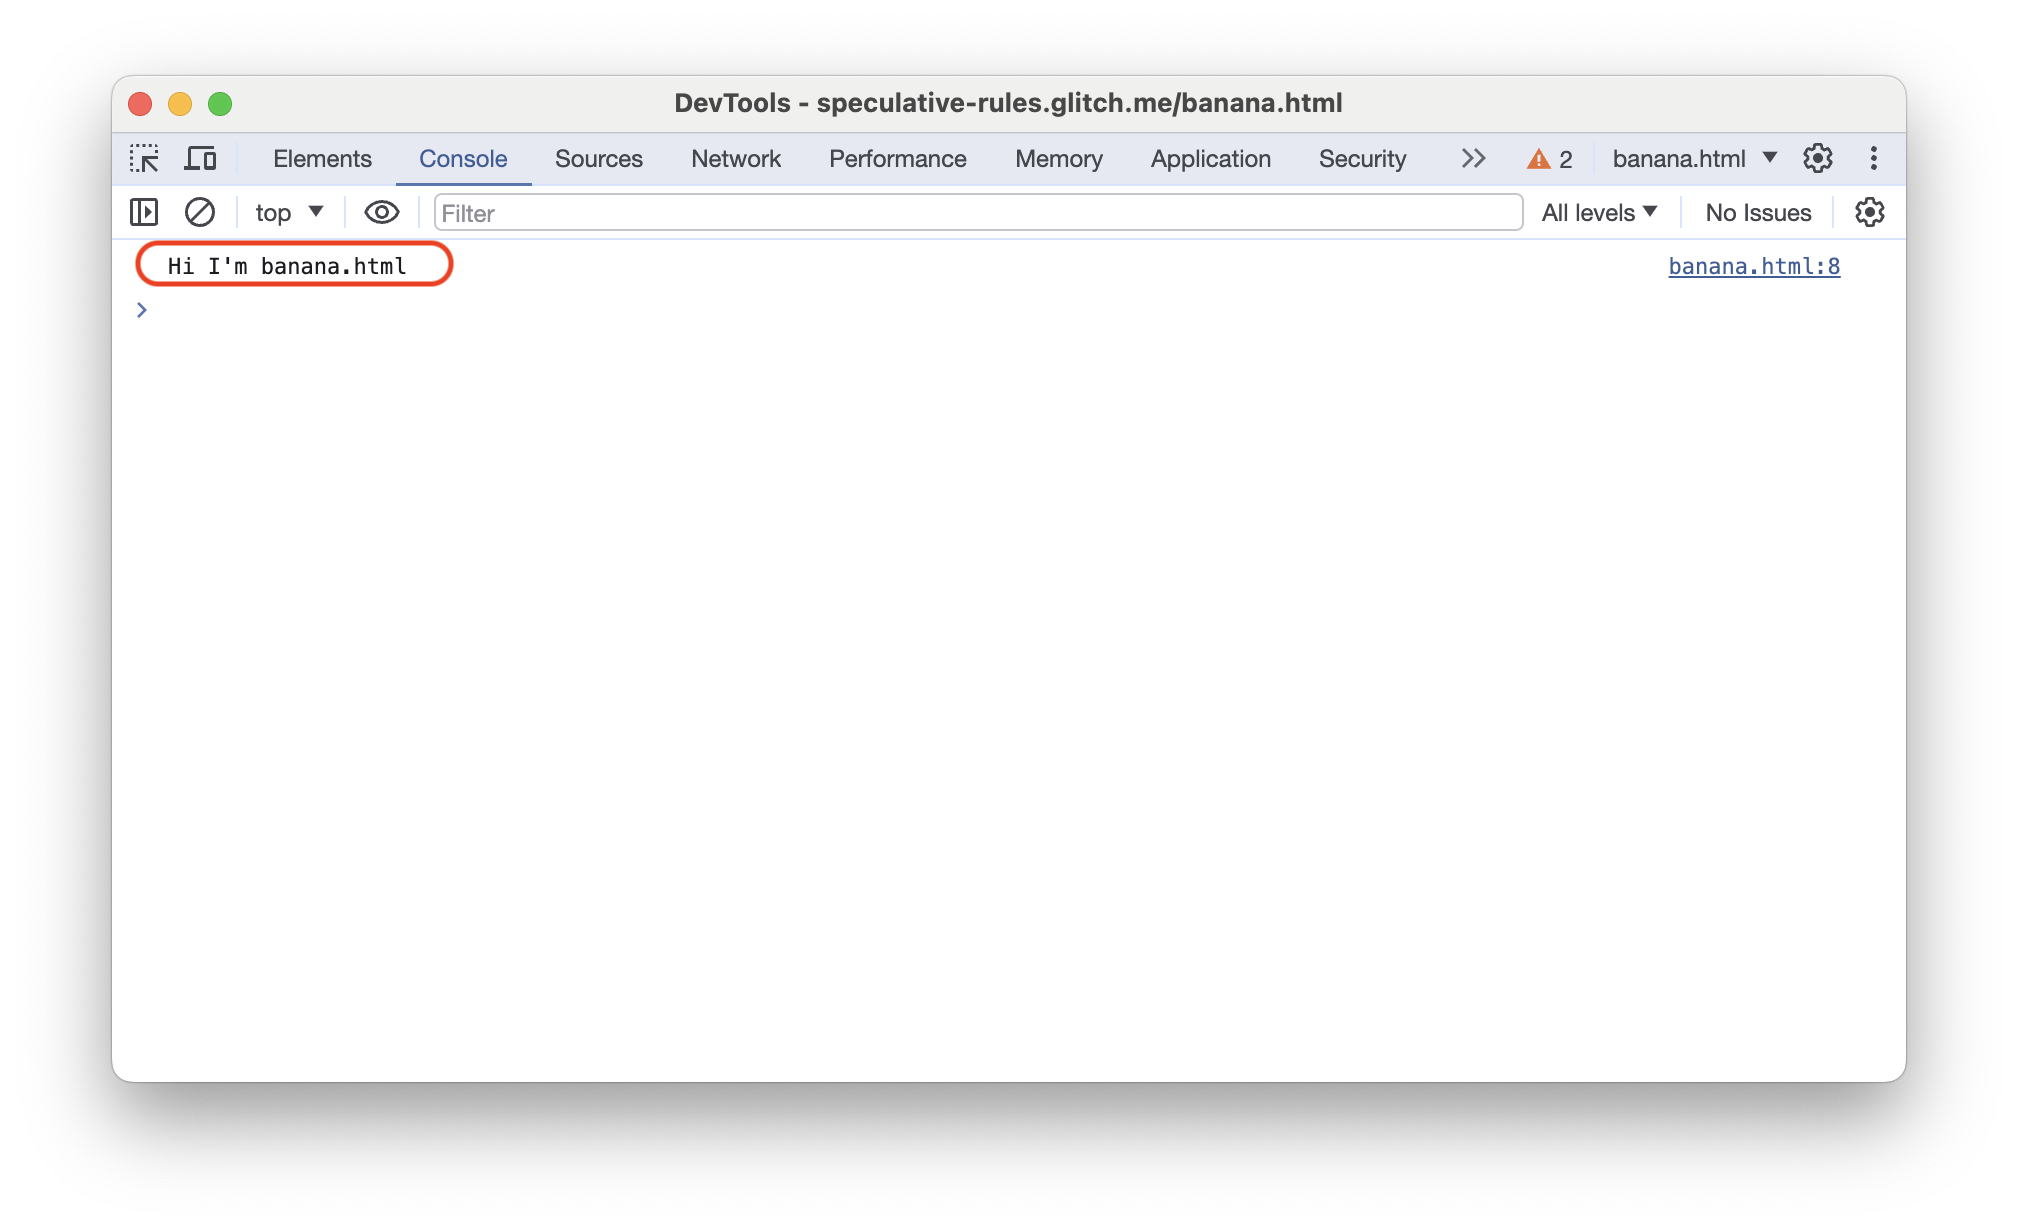Image resolution: width=2018 pixels, height=1230 pixels.
Task: Open the log levels dropdown
Action: click(1600, 212)
